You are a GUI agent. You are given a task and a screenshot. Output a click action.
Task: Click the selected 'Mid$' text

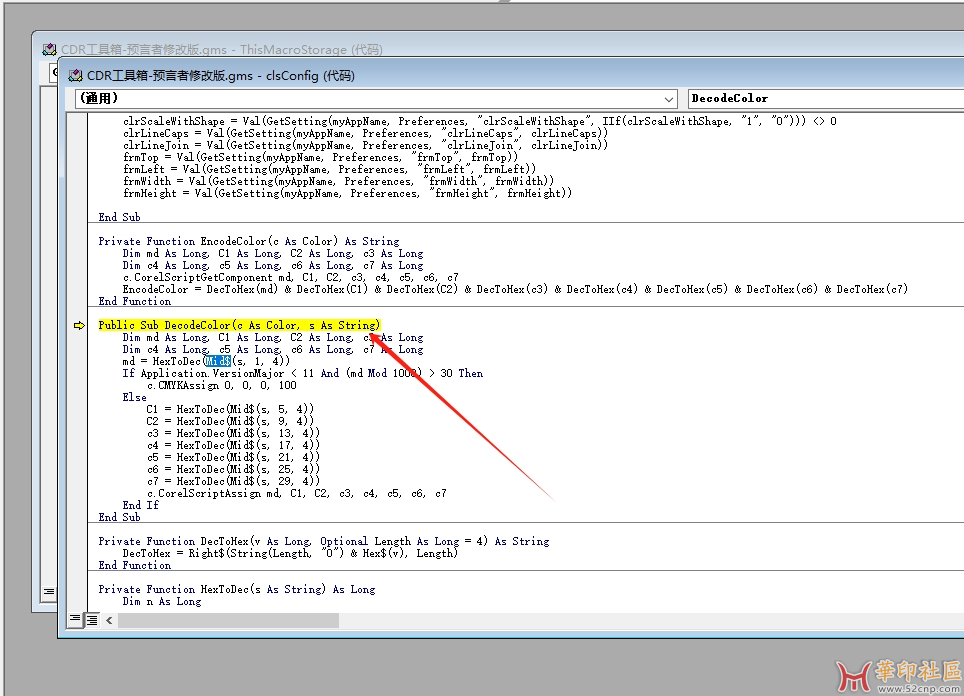(217, 362)
